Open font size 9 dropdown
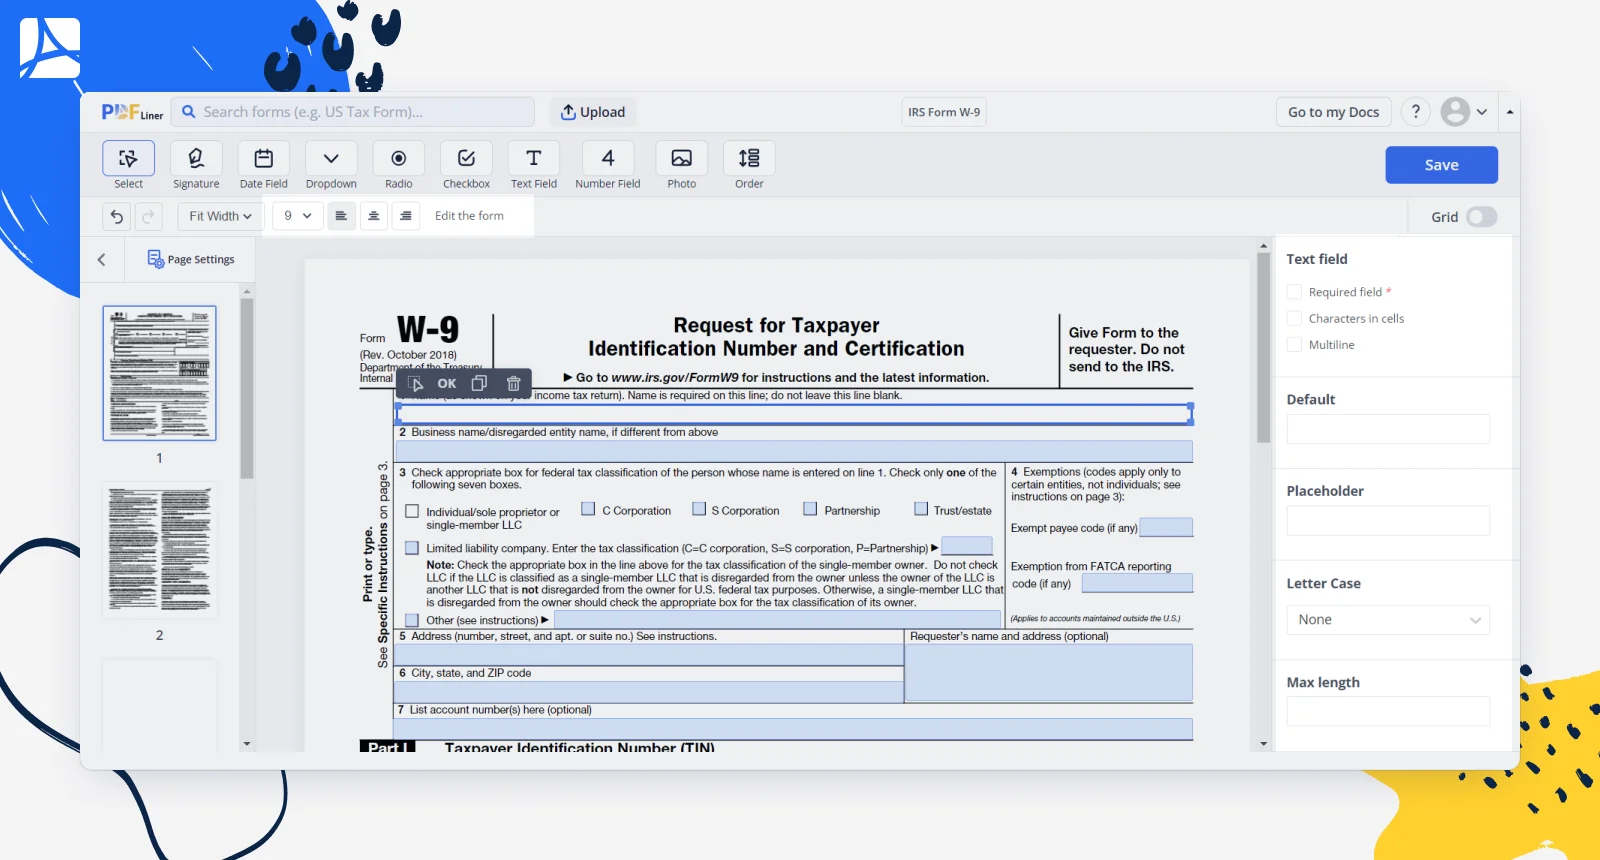The width and height of the screenshot is (1600, 860). tap(297, 216)
